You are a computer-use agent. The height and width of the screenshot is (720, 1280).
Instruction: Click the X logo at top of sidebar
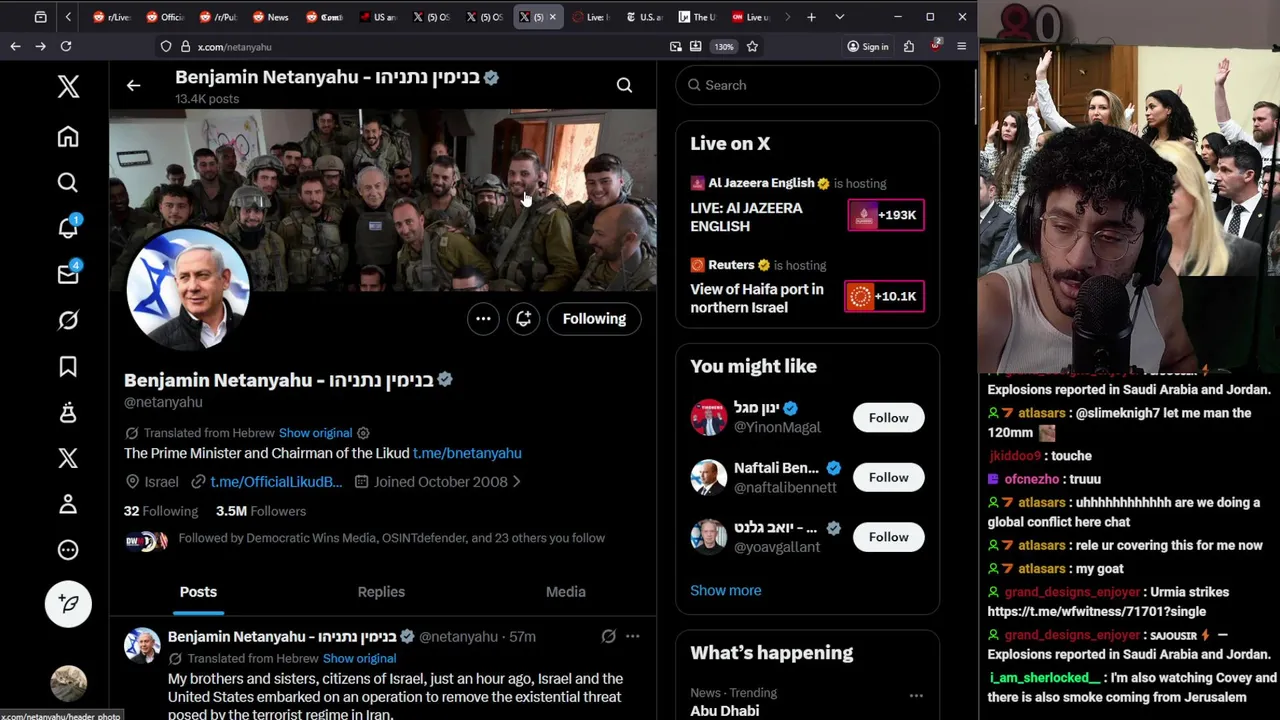click(68, 86)
